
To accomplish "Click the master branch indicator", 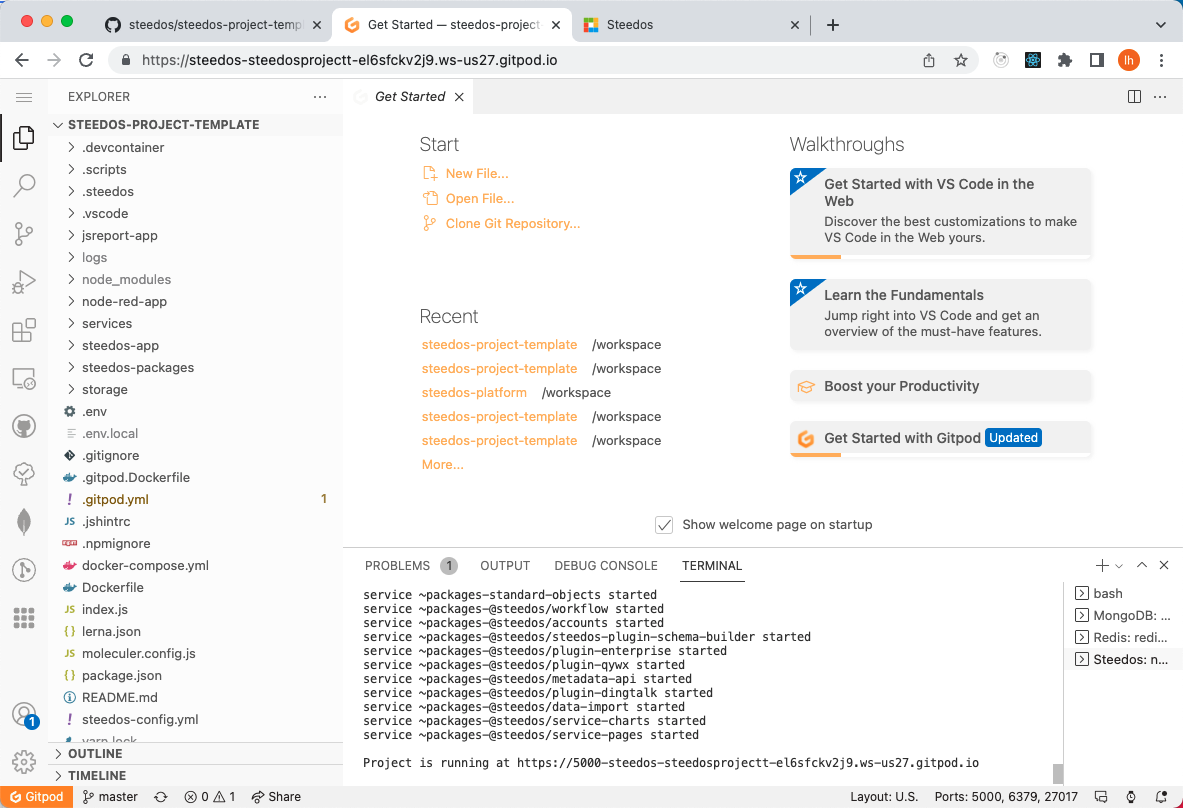I will pyautogui.click(x=110, y=797).
